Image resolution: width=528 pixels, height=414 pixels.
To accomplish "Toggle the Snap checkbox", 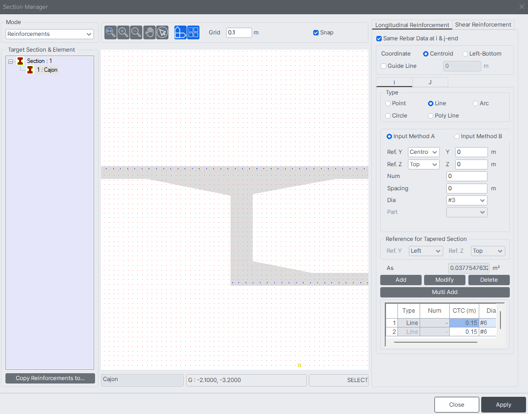I will point(316,33).
